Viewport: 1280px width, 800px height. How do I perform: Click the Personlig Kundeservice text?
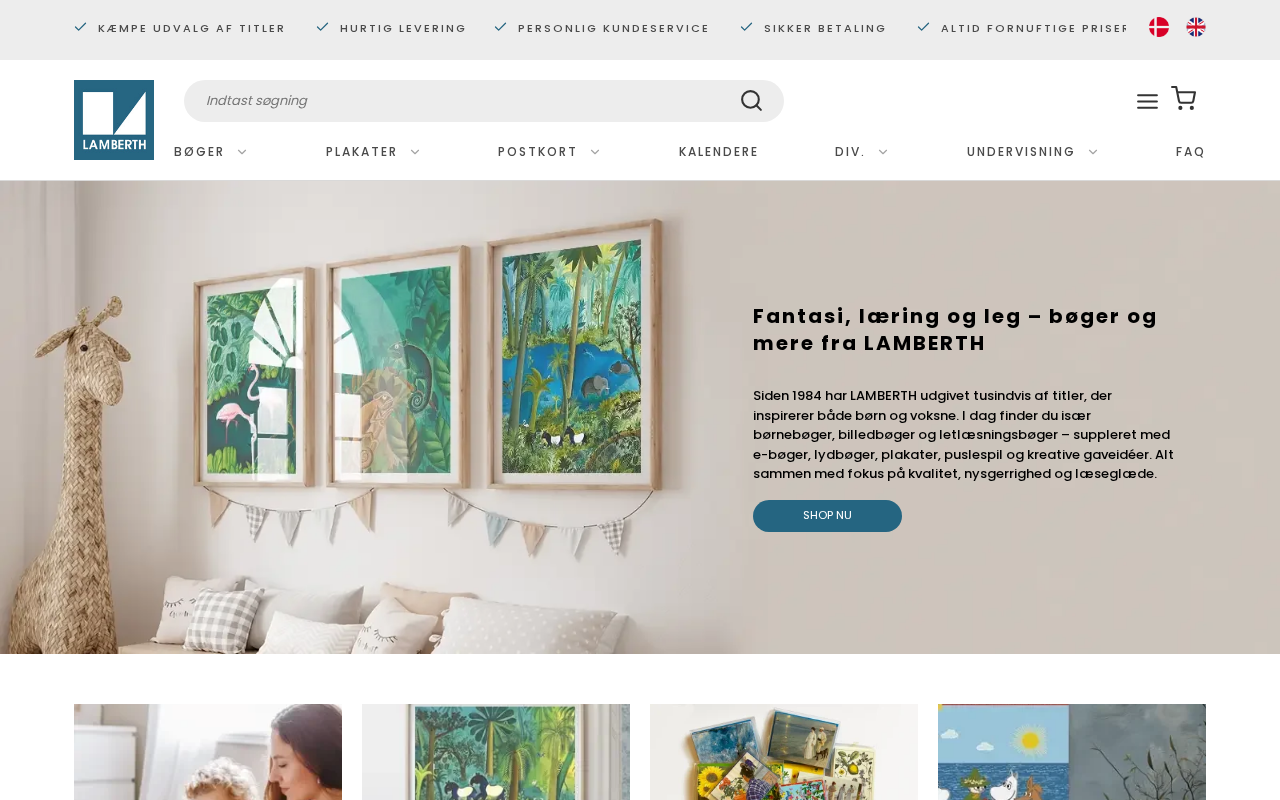(613, 28)
